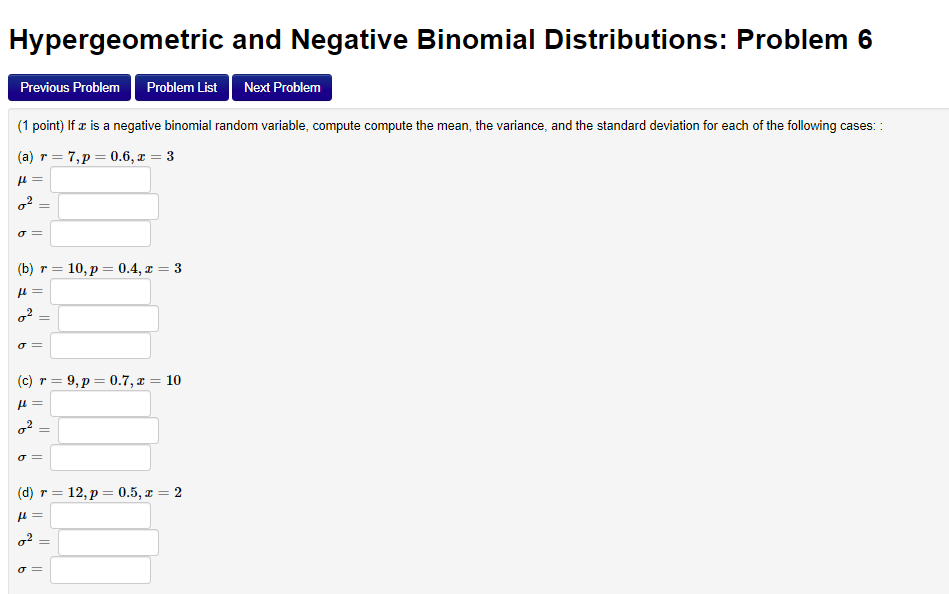949x594 pixels.
Task: Click the μ input field for part (b)
Action: (99, 292)
